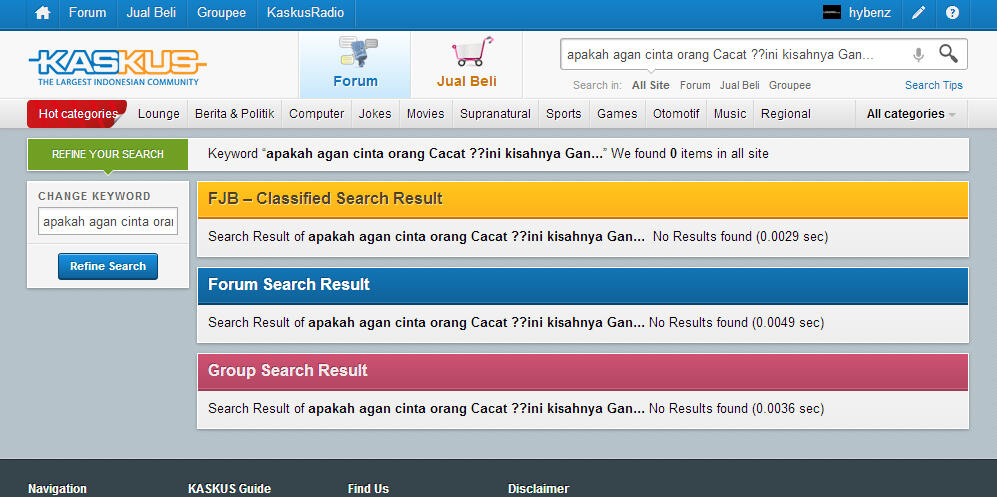Go to the home icon in top bar
Image resolution: width=997 pixels, height=497 pixels.
(x=43, y=13)
